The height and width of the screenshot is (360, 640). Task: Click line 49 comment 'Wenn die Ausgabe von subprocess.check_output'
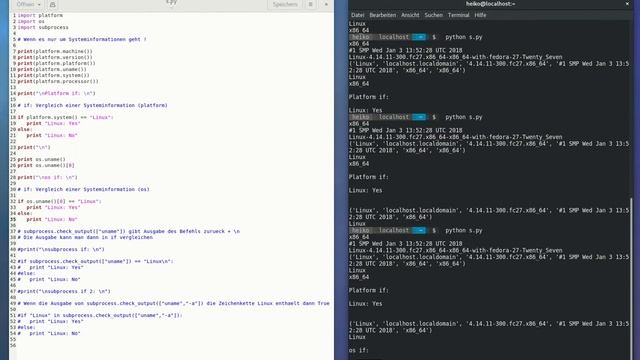(173, 303)
